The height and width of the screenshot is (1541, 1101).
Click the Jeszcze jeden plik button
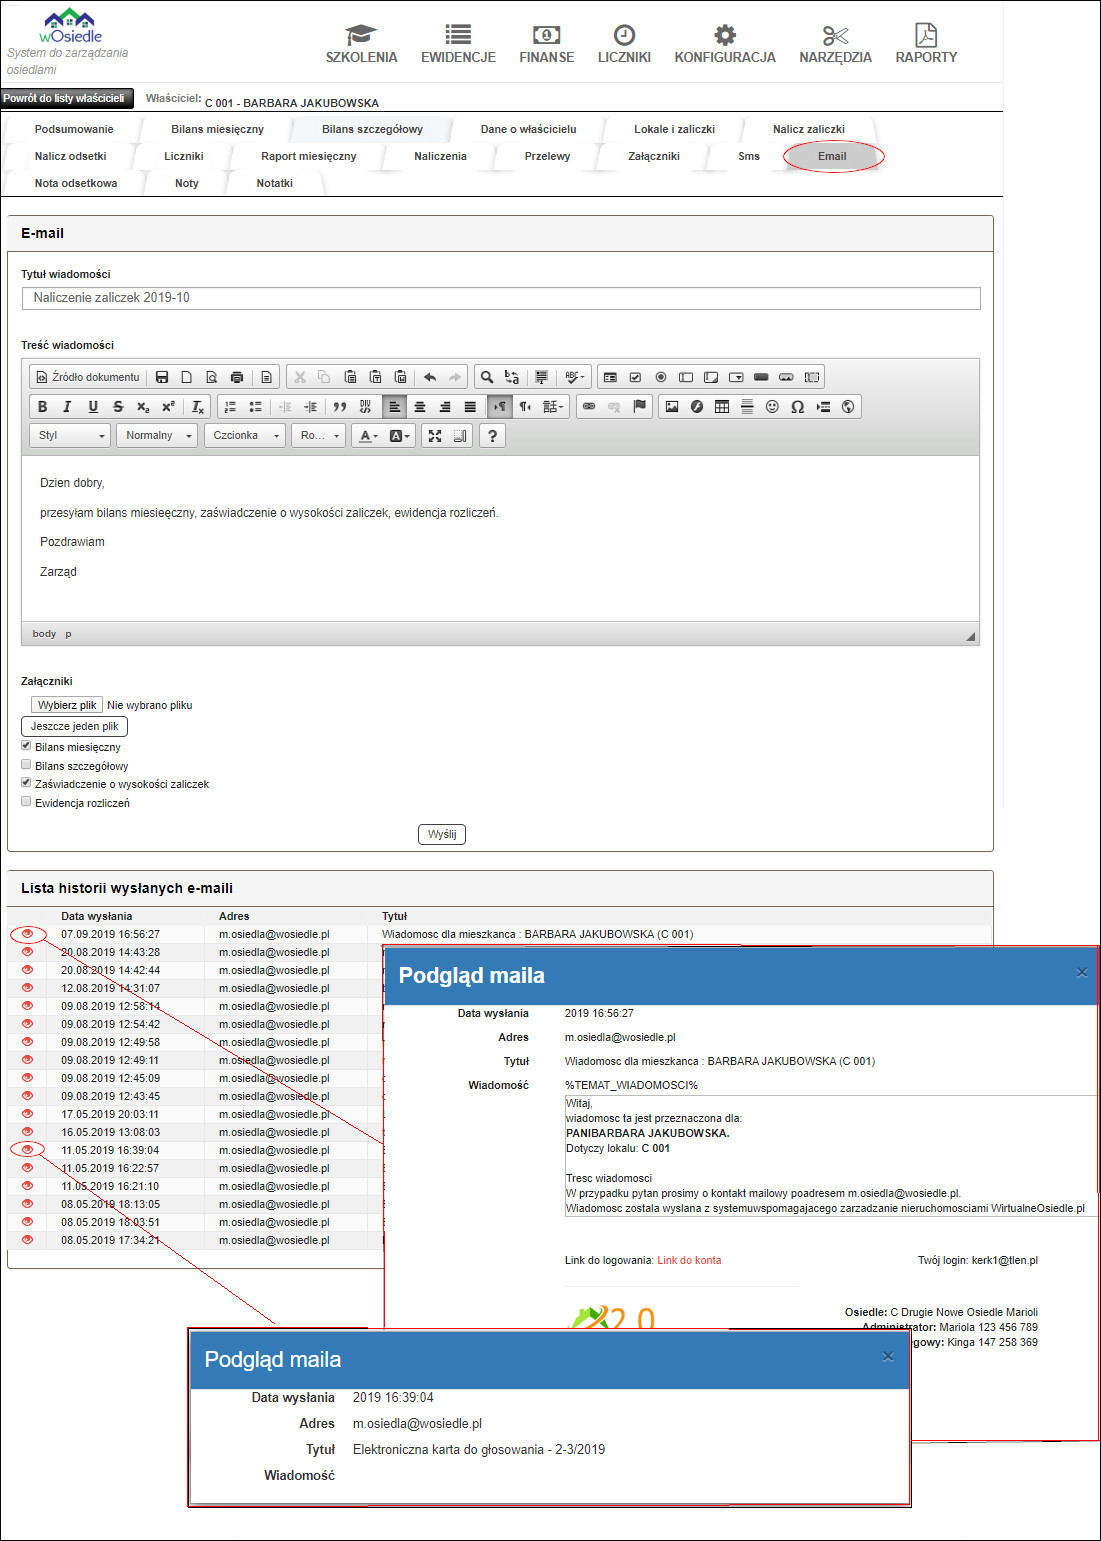74,726
